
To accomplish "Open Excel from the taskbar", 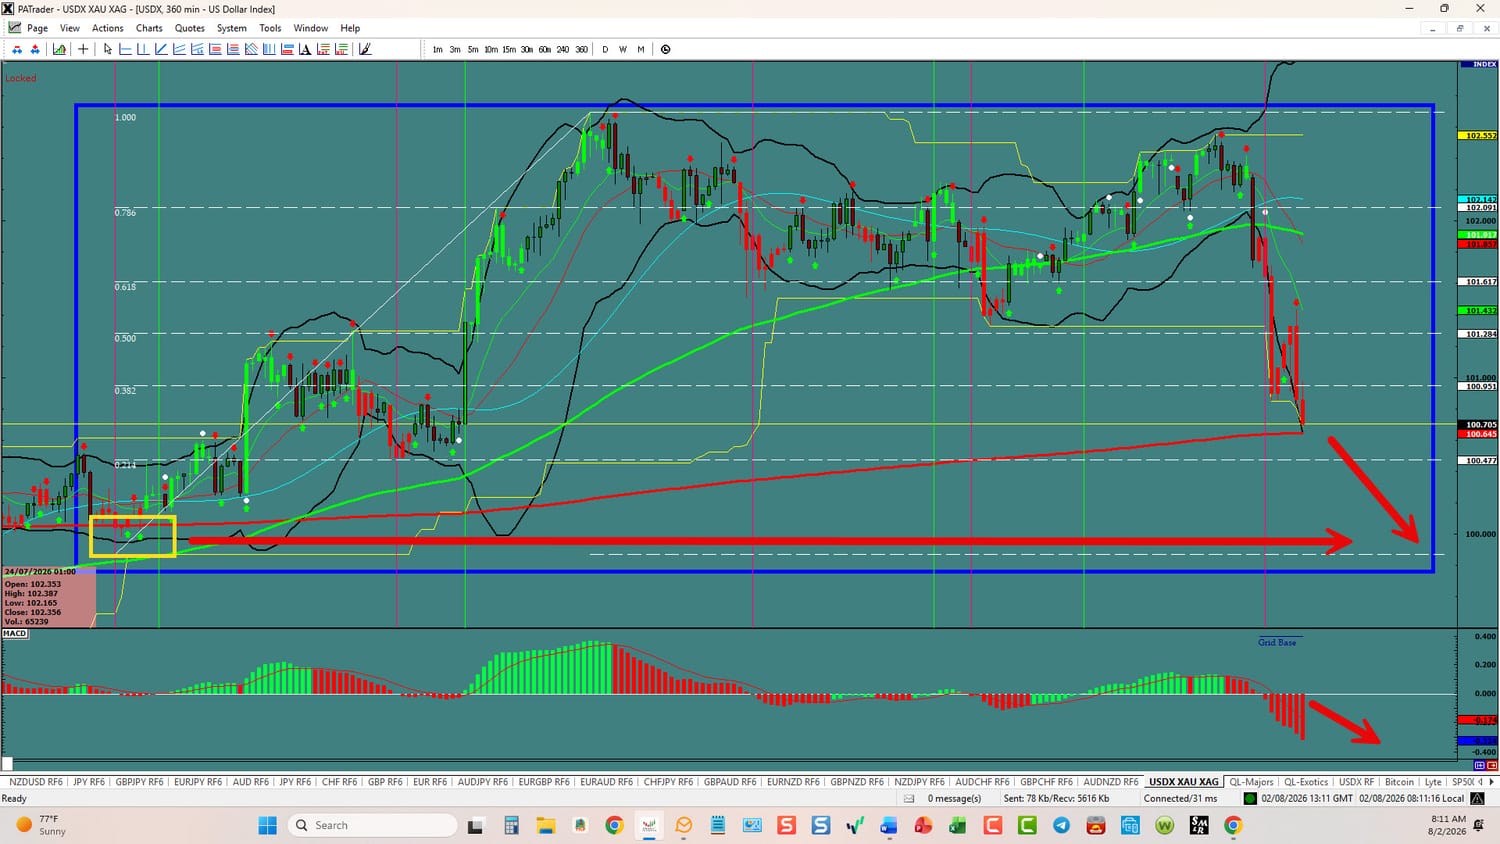I will (x=958, y=825).
